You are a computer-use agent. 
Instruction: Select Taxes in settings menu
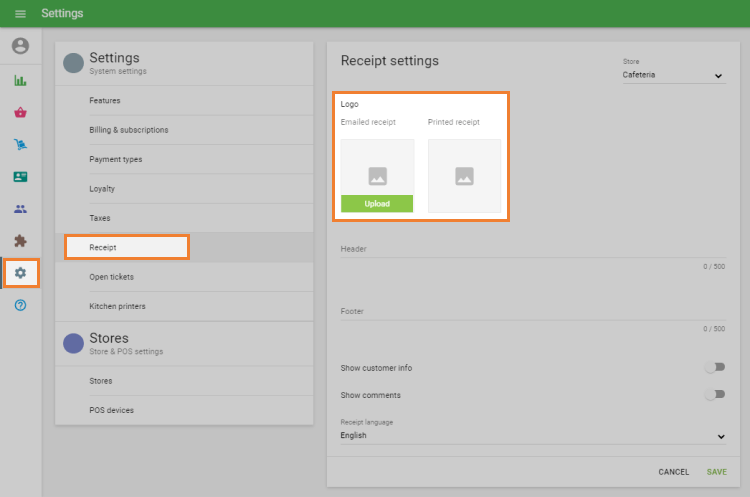(x=100, y=218)
